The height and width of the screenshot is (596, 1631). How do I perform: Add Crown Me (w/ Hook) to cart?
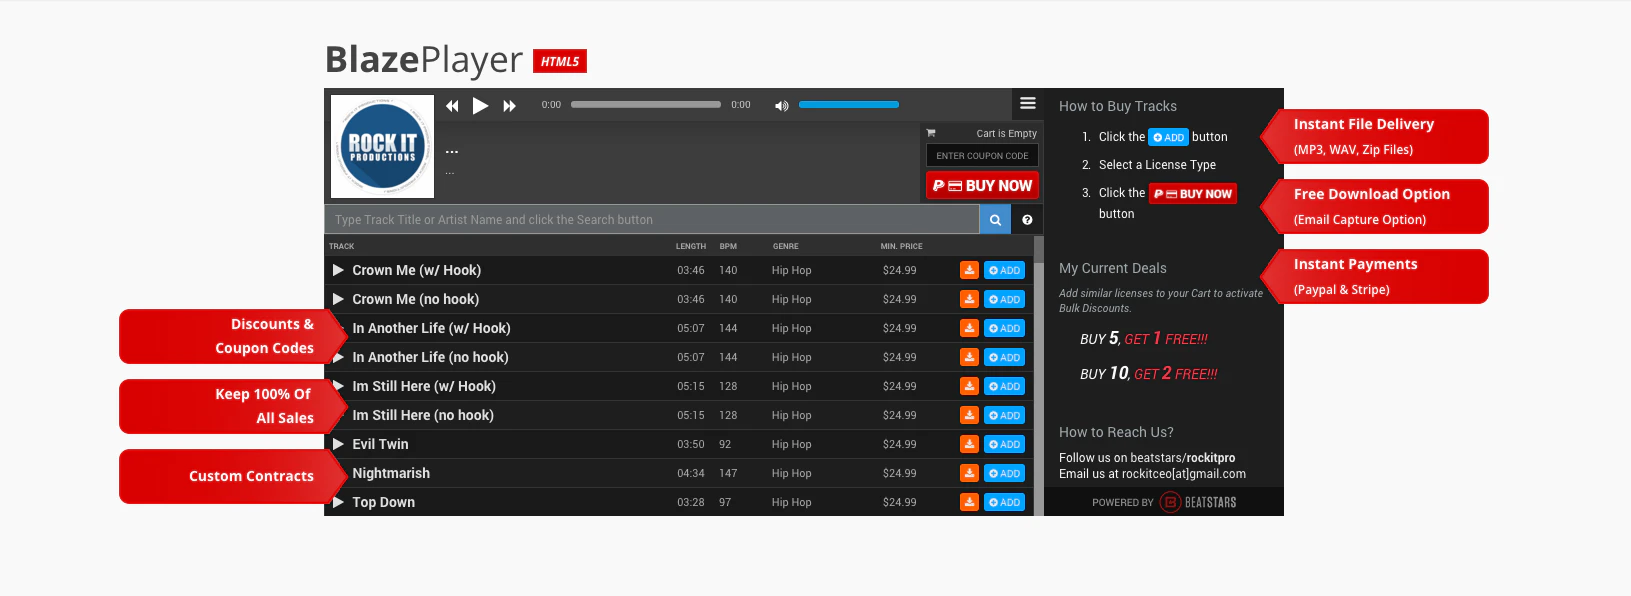(1004, 270)
